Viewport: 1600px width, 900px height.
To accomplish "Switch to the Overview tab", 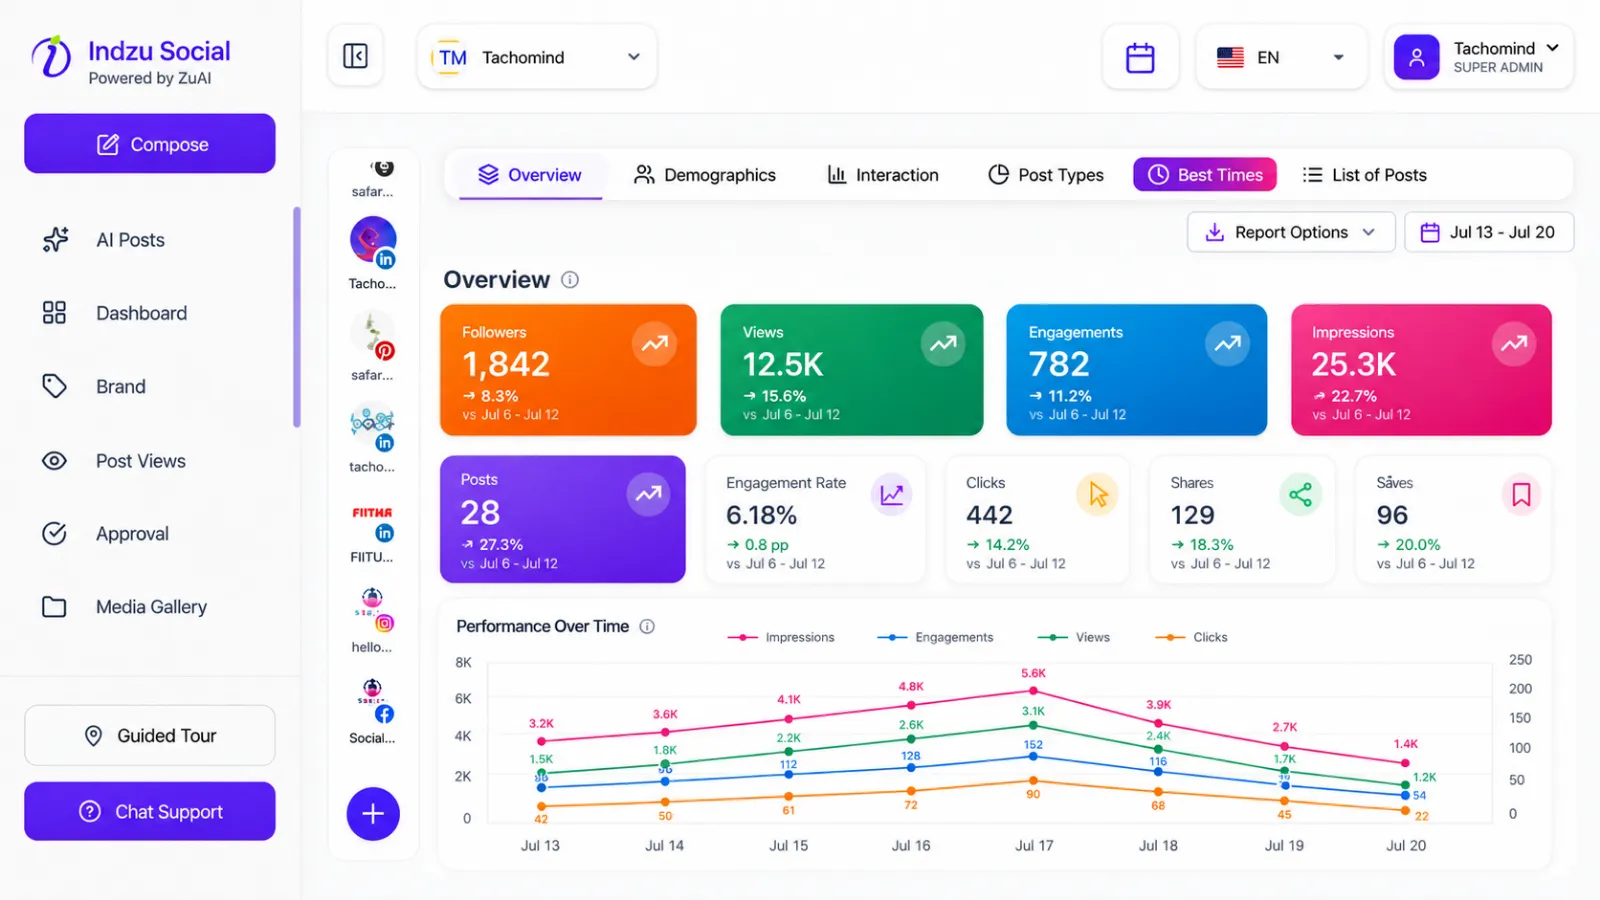I will [x=530, y=175].
